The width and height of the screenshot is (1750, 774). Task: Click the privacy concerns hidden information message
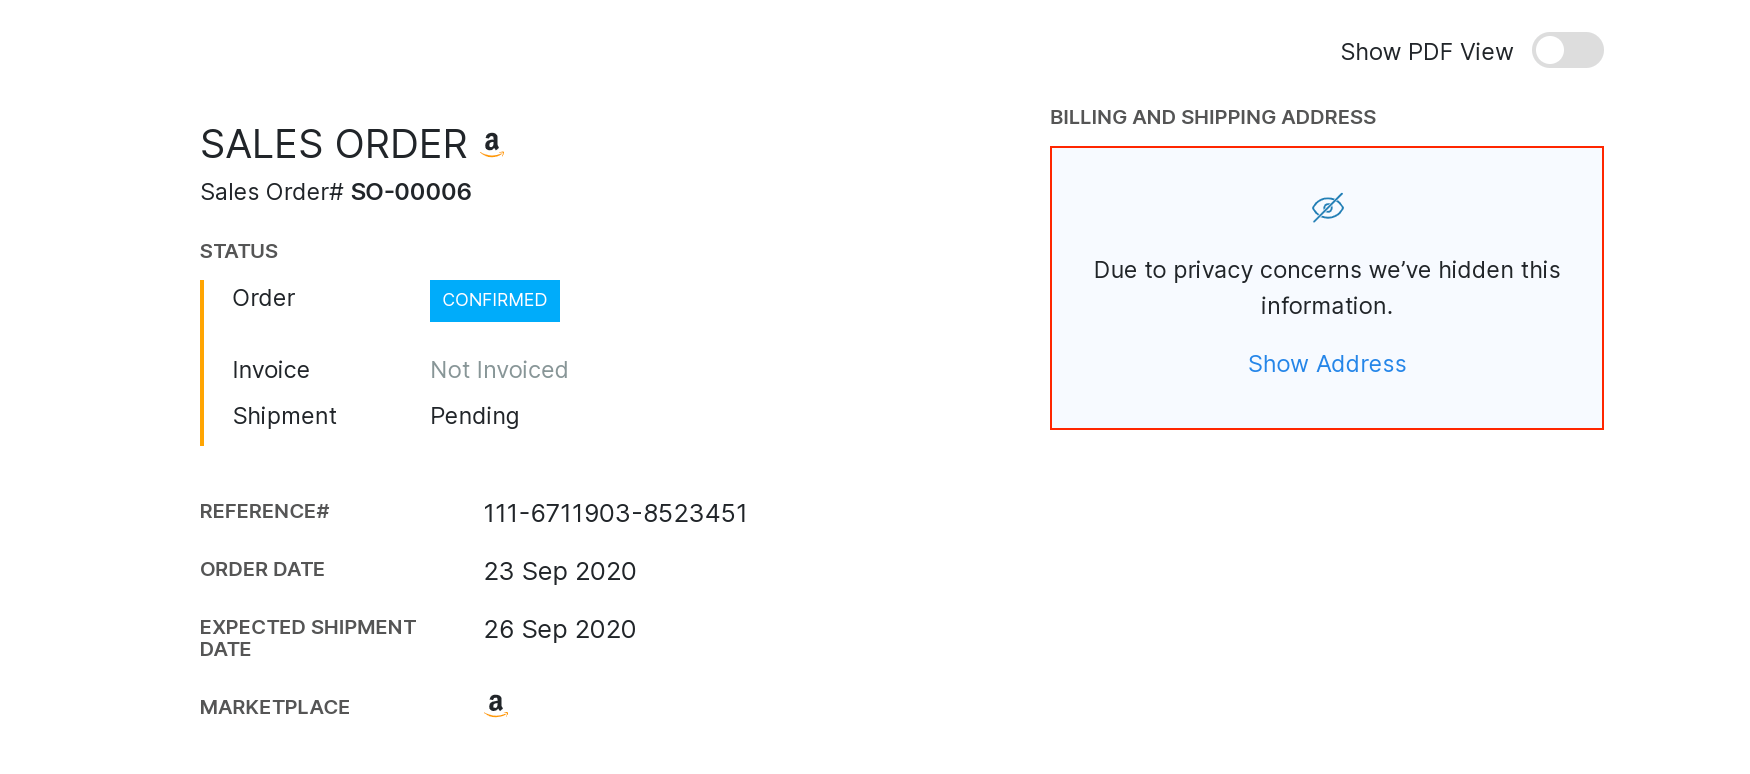point(1327,288)
